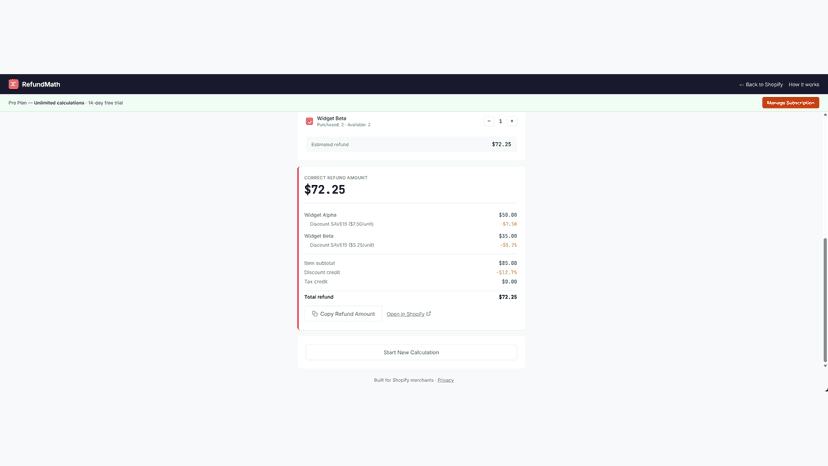Click the Item subtotal $85.00 value
Viewport: 828px width, 466px height.
(507, 263)
